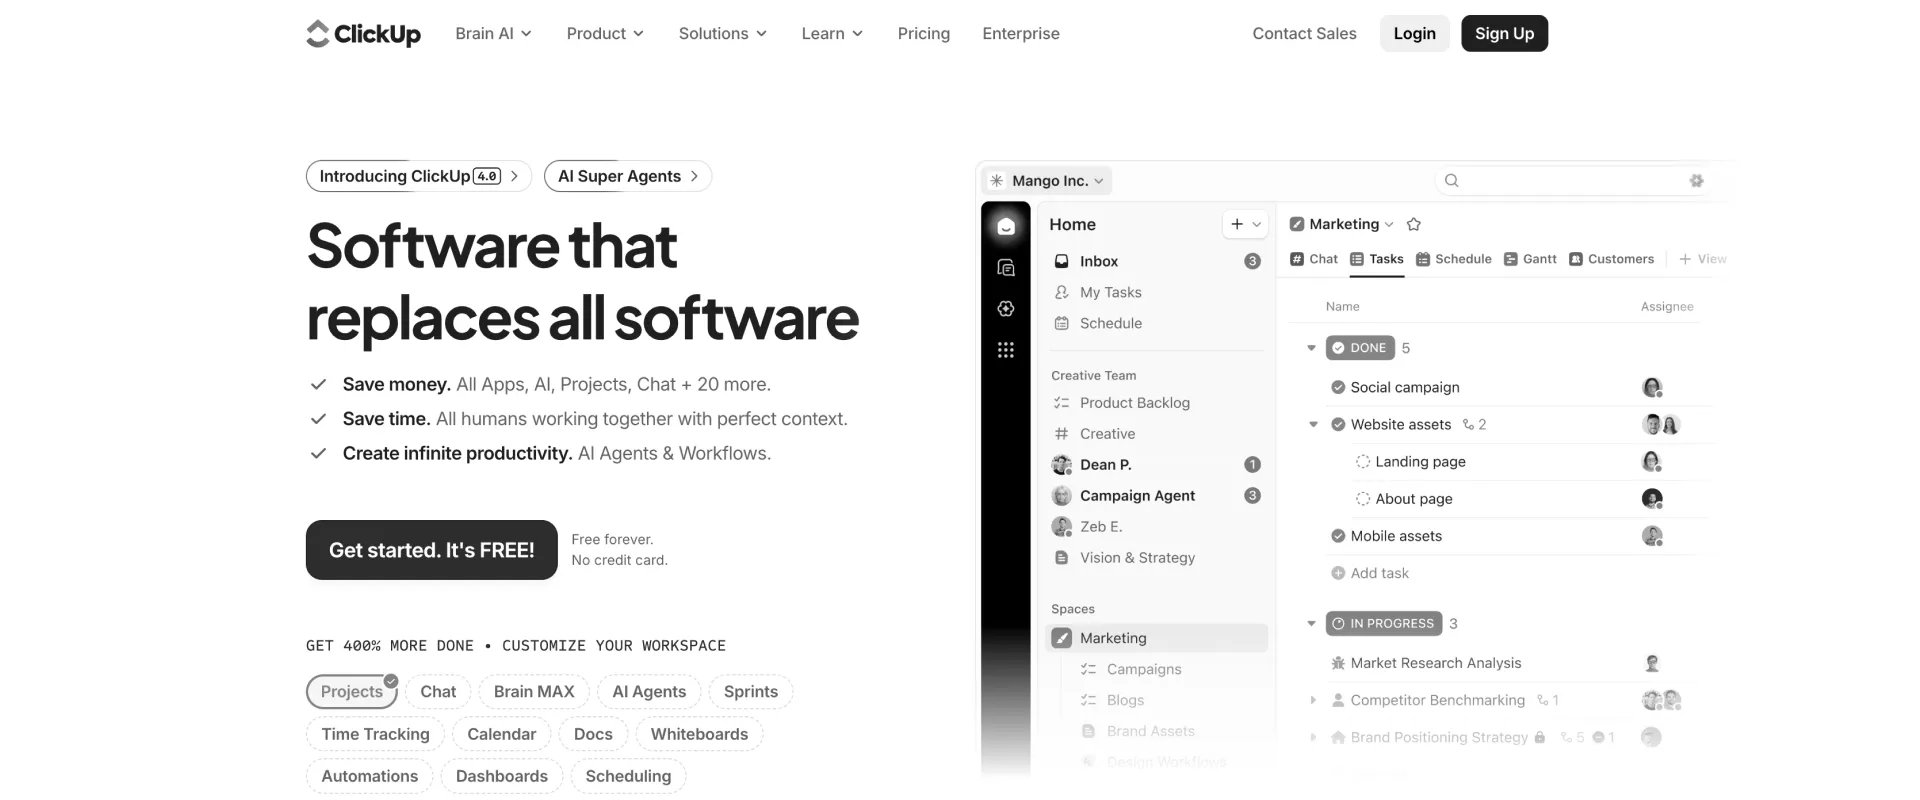Open settings gear beside search field
Image resolution: width=1920 pixels, height=800 pixels.
point(1696,181)
